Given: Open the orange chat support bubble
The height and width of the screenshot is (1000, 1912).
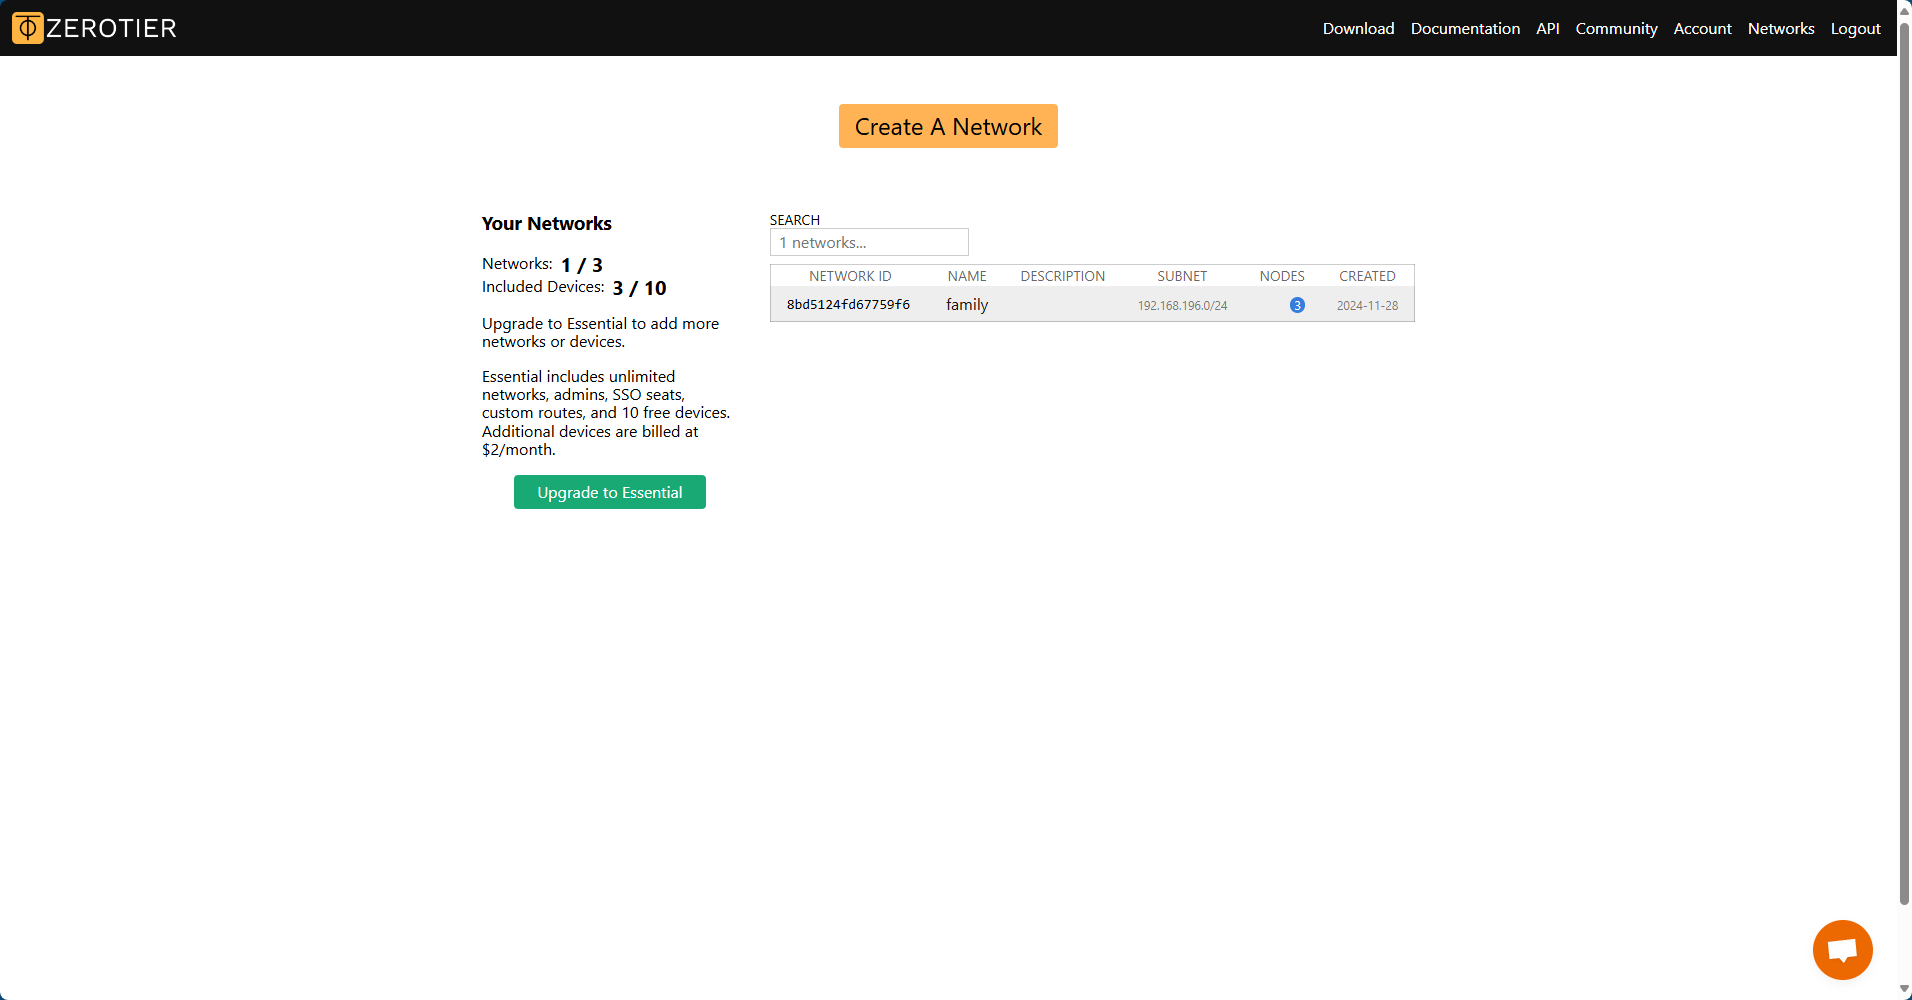Looking at the screenshot, I should (x=1842, y=949).
